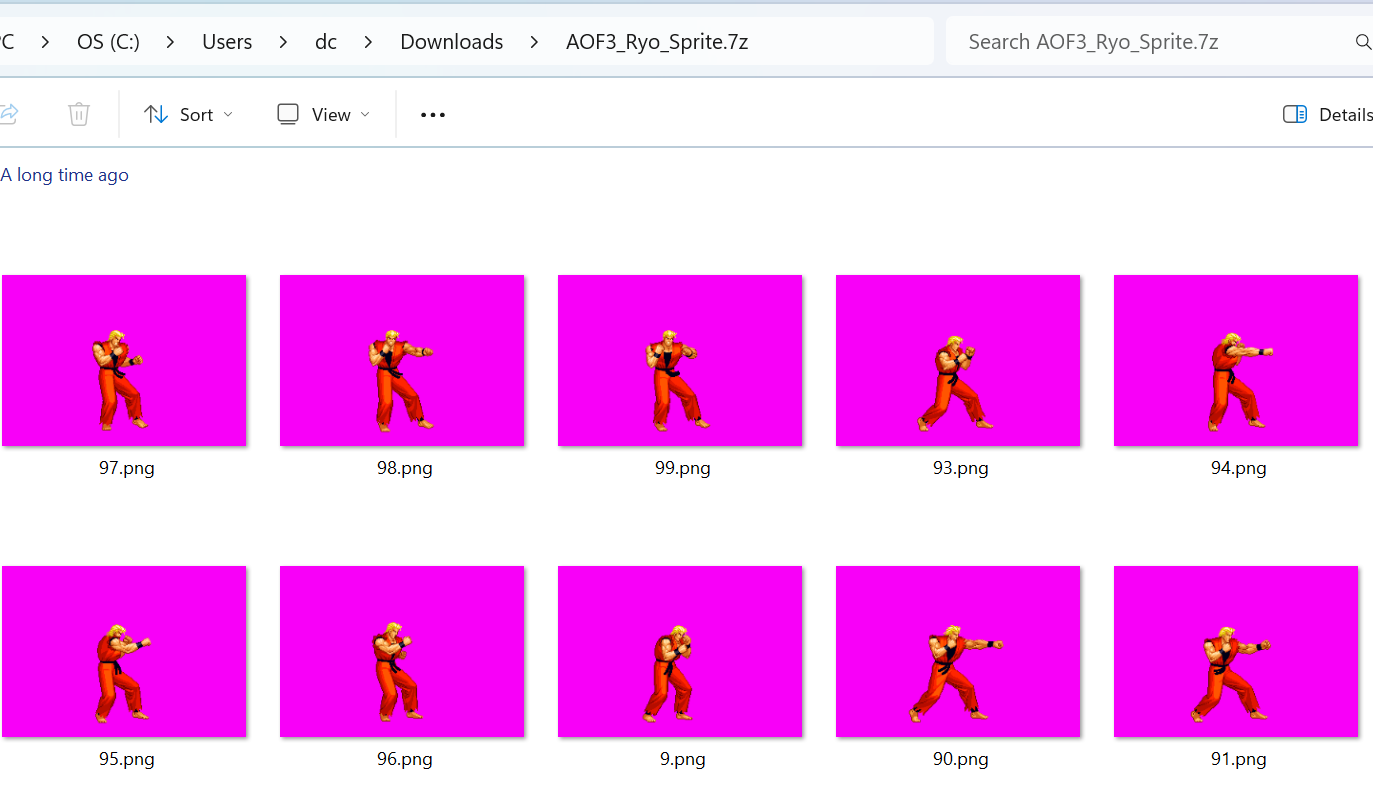Click in the Search AOF3_Ryo_Sprite.7z field
The image size is (1373, 800).
click(x=1140, y=42)
